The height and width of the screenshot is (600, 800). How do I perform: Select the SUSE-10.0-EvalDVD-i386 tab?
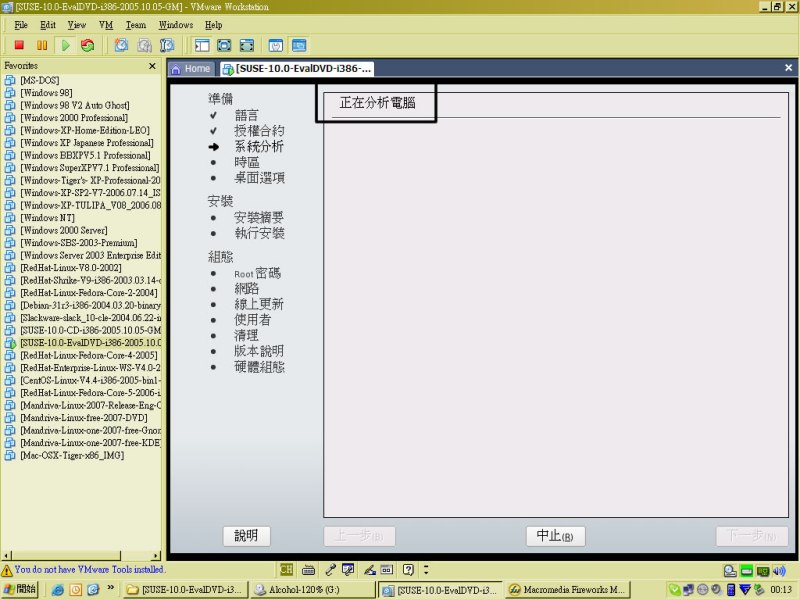pos(297,68)
